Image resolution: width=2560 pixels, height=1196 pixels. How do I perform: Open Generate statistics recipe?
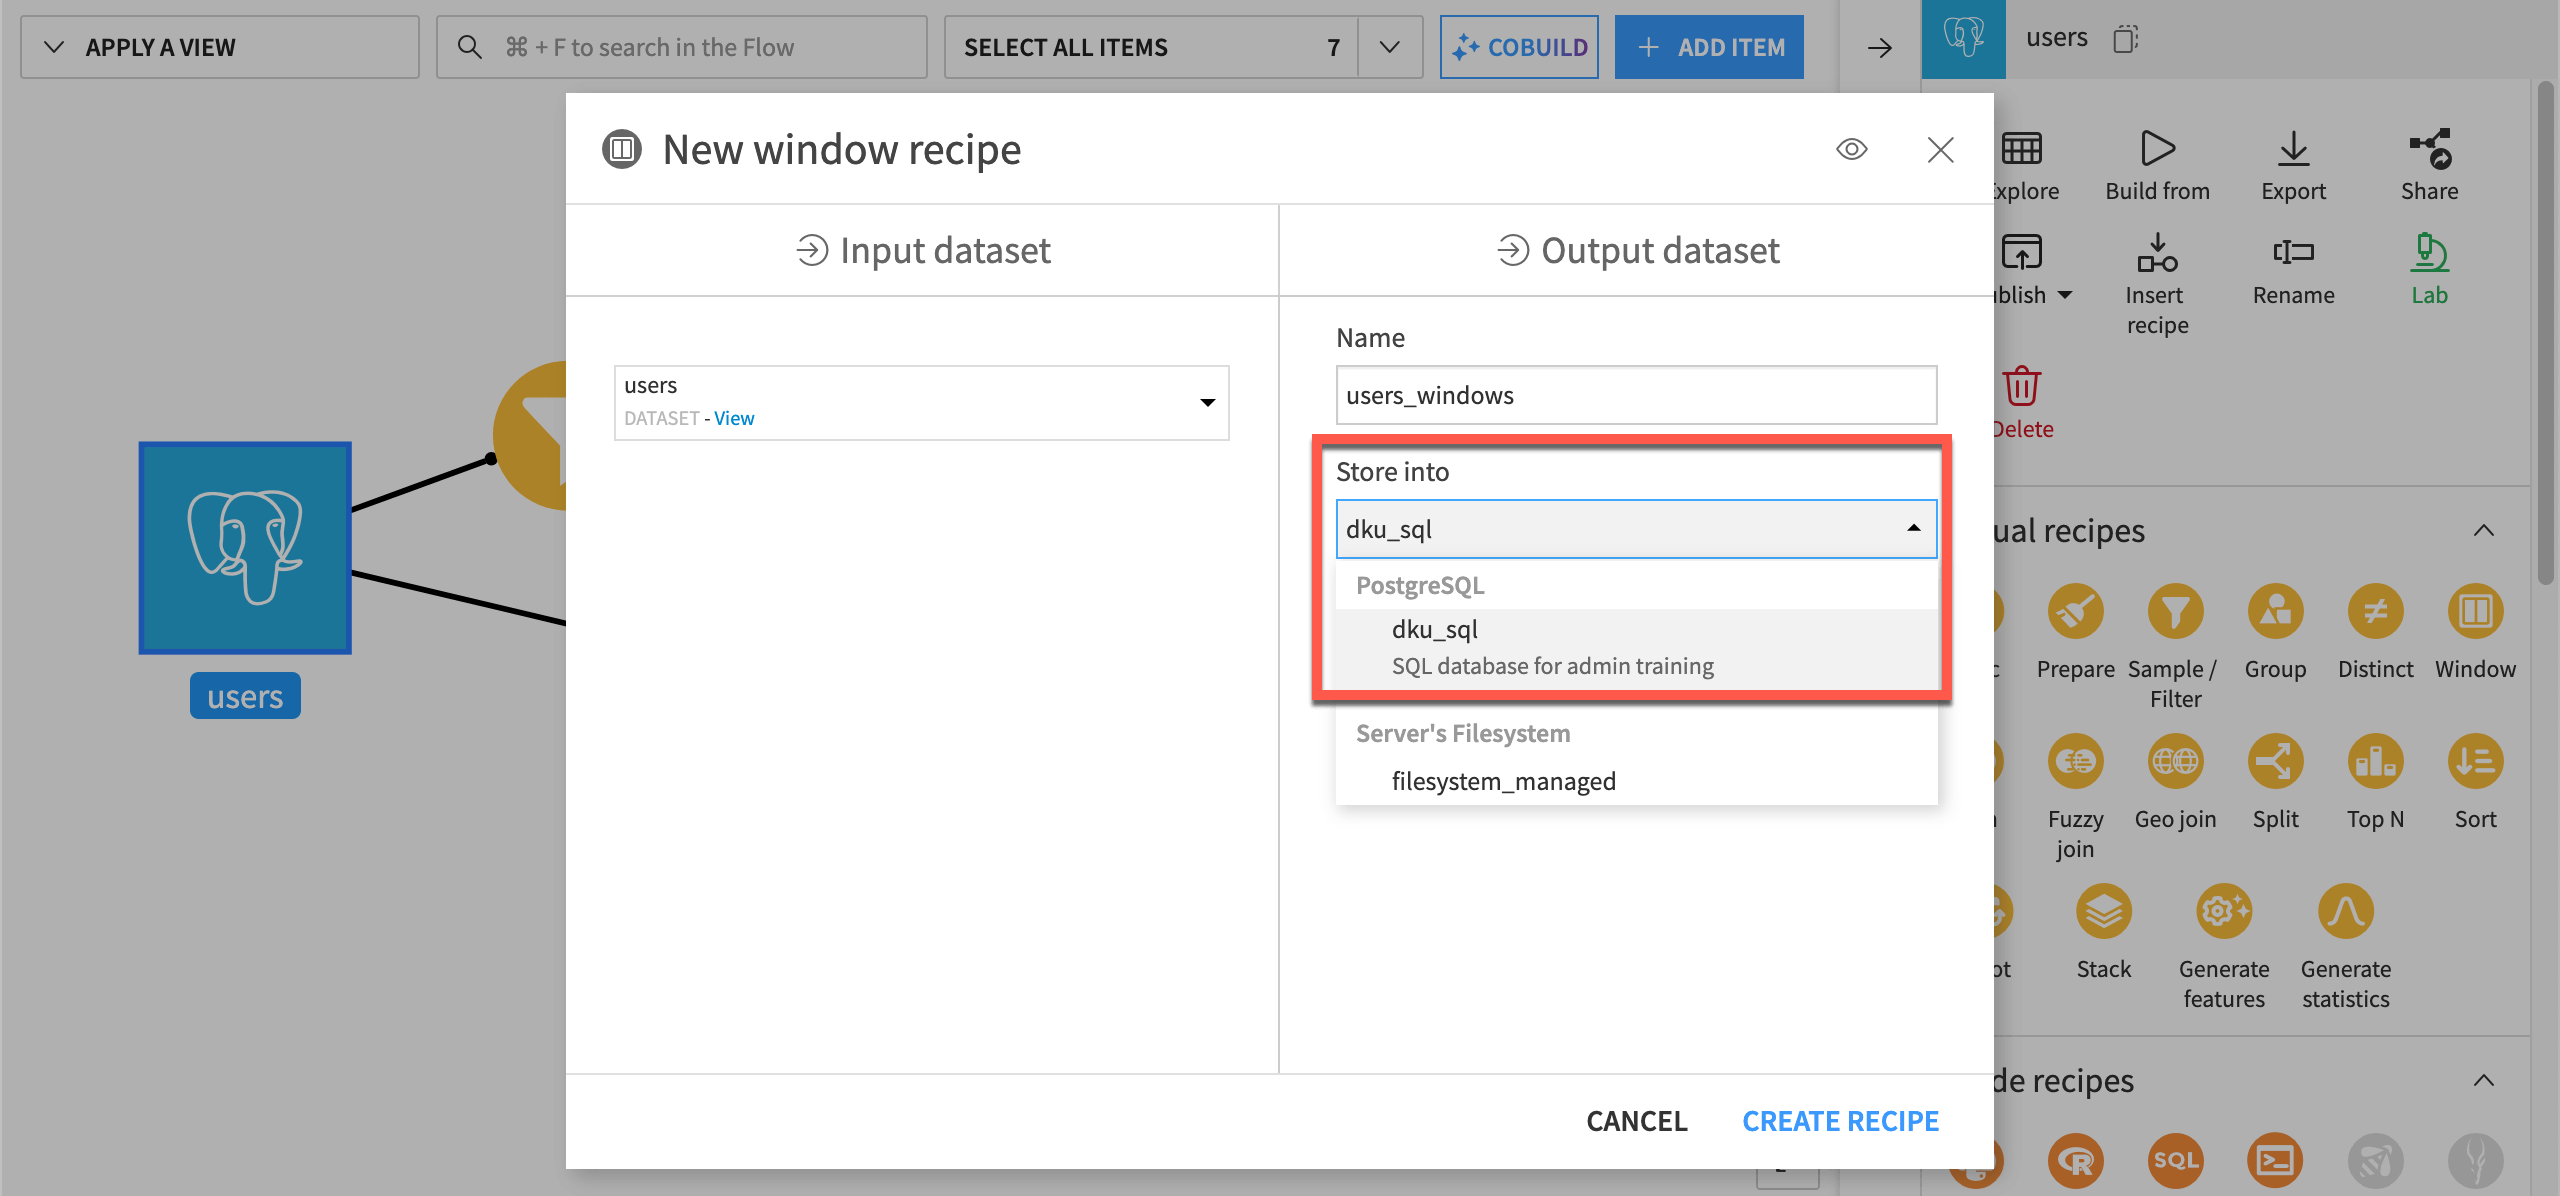(x=2345, y=911)
